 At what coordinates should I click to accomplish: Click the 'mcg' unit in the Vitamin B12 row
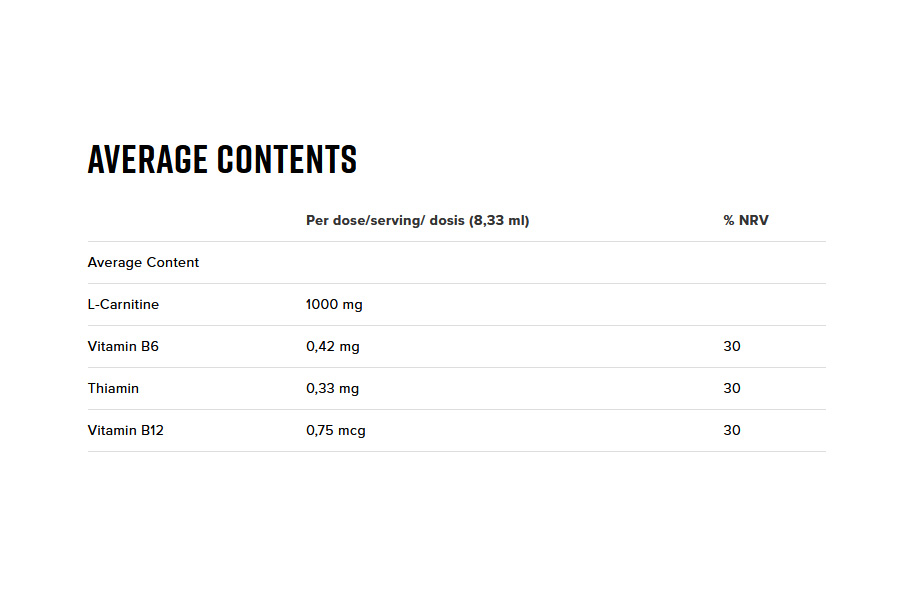(351, 430)
